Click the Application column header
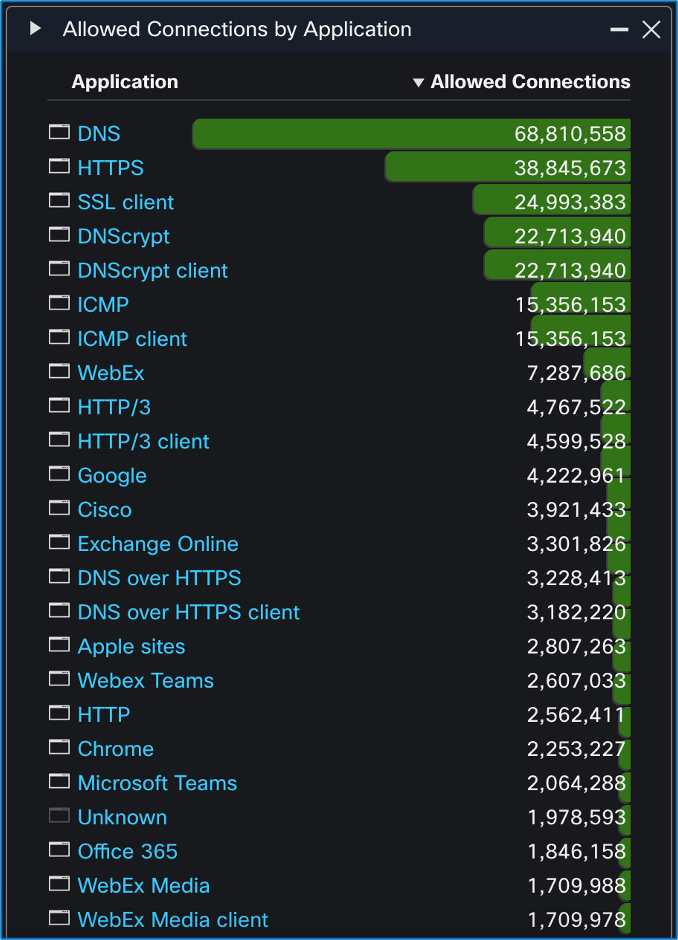678x940 pixels. coord(125,82)
